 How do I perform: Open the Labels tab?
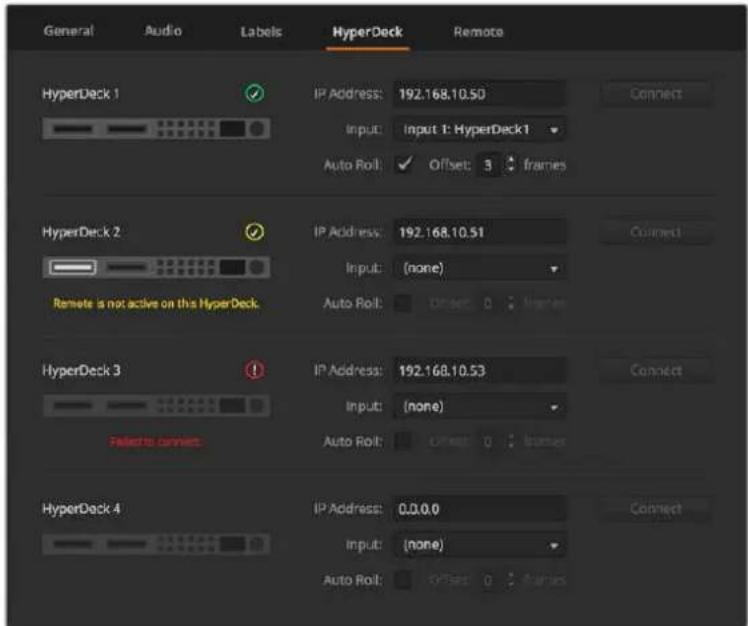[x=261, y=32]
